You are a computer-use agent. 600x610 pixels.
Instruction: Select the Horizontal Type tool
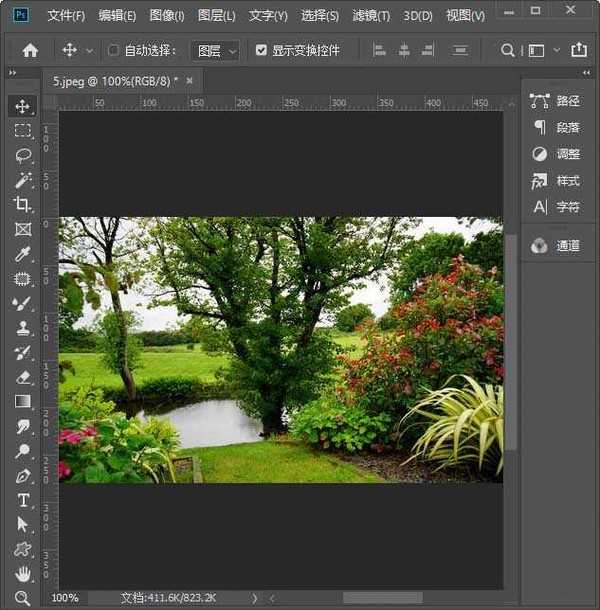22,500
